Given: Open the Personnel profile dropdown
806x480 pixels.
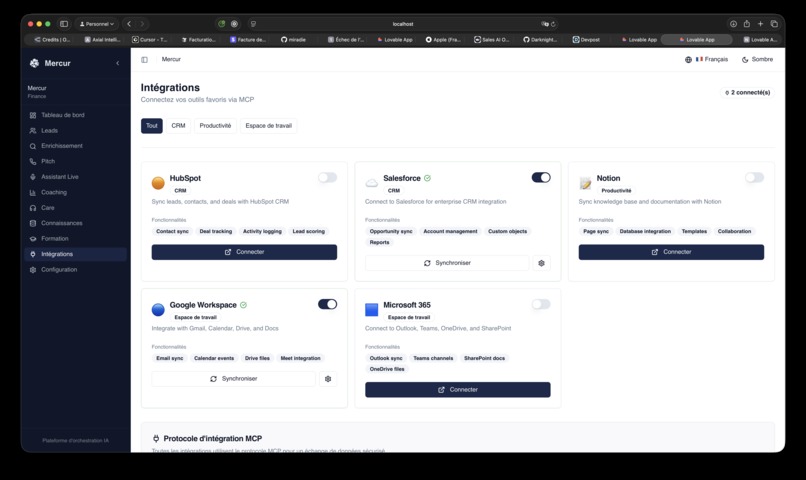Looking at the screenshot, I should pos(97,24).
